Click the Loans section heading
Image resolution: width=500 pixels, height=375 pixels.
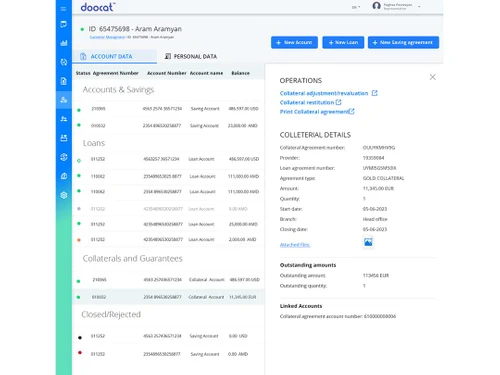pyautogui.click(x=94, y=143)
